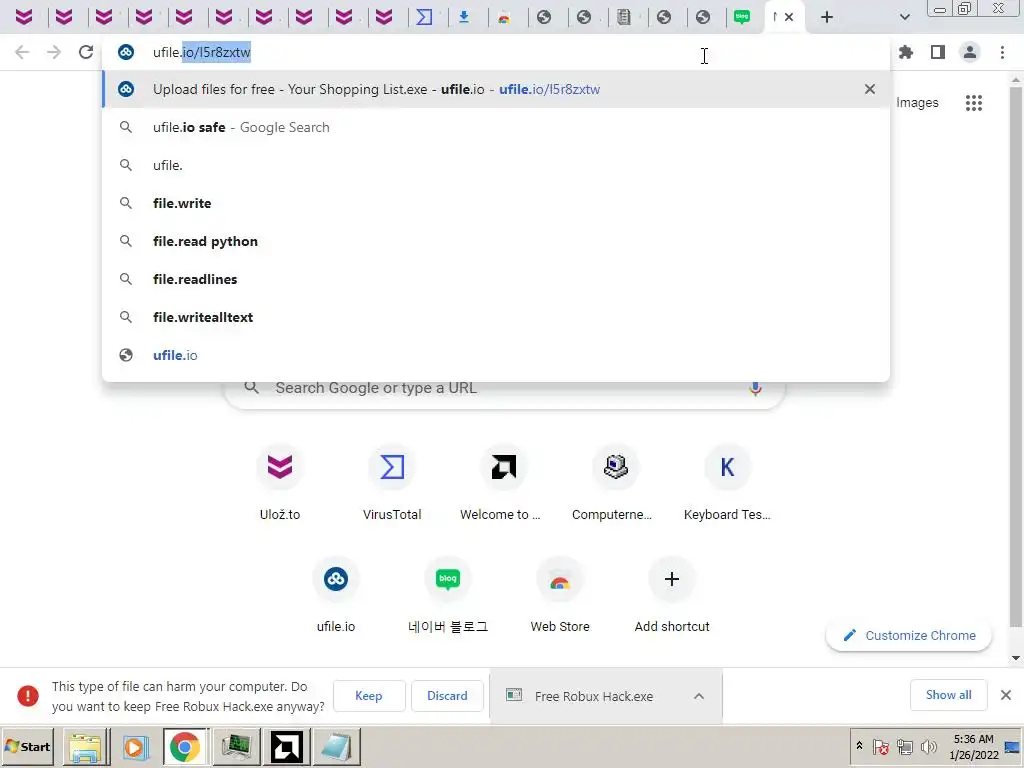Switch to the download arrow tab
The height and width of the screenshot is (768, 1024).
464,17
